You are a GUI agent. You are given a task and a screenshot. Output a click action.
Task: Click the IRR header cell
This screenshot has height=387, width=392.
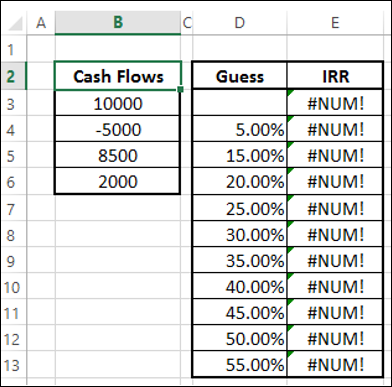tap(335, 76)
